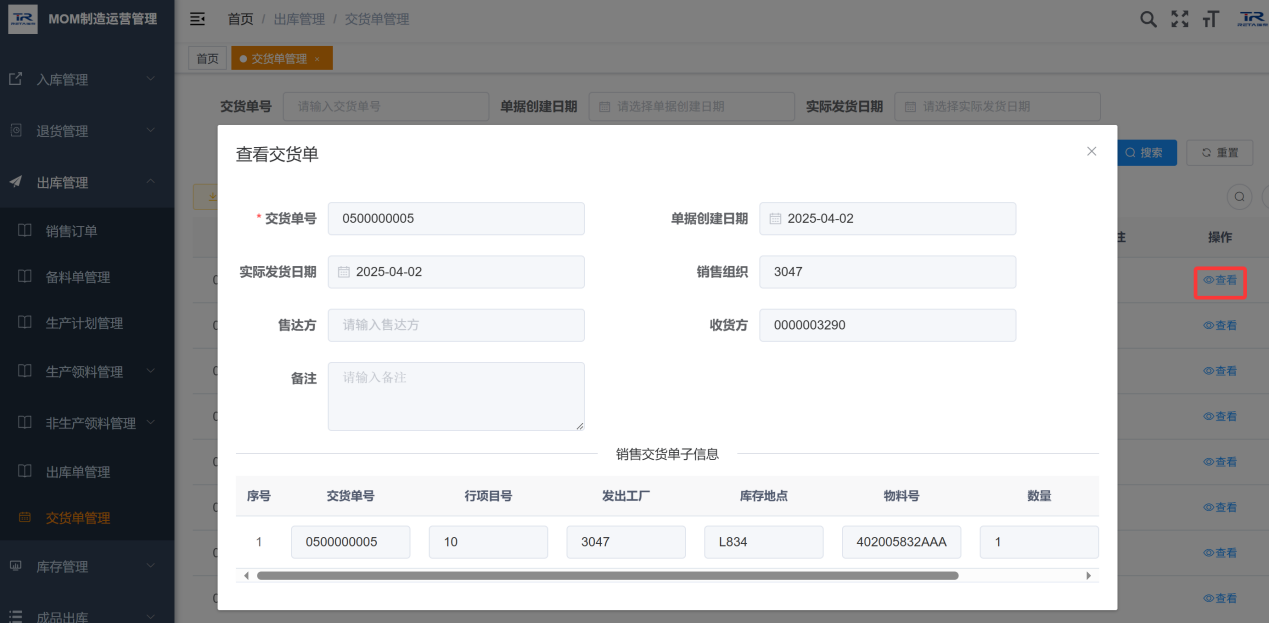Click the MOM制造运营管理 logo icon
Image resolution: width=1269 pixels, height=623 pixels.
point(23,19)
